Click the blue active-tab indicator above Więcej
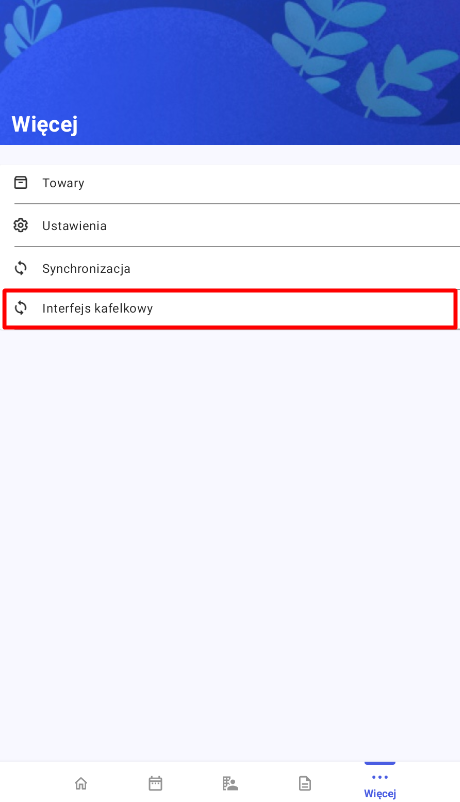 pyautogui.click(x=380, y=763)
